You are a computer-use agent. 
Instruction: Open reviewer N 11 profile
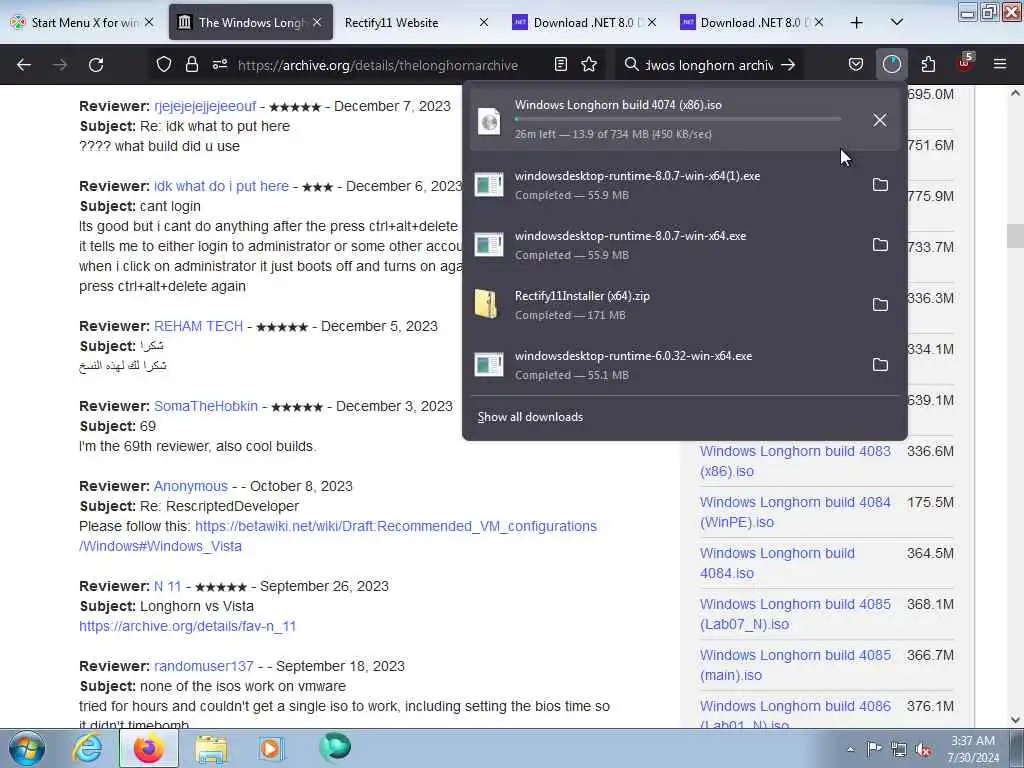coord(168,586)
